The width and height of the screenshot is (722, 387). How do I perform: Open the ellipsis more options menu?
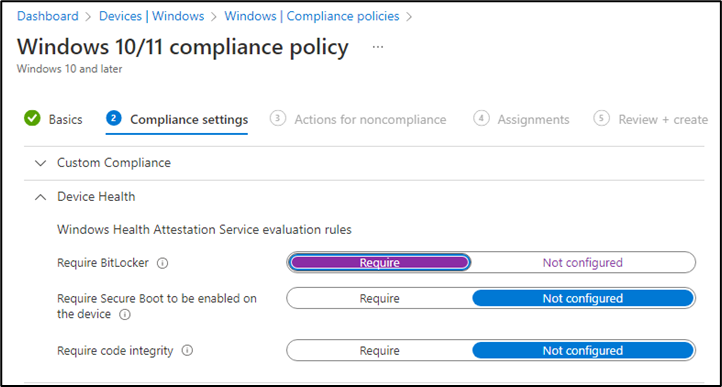pos(378,47)
